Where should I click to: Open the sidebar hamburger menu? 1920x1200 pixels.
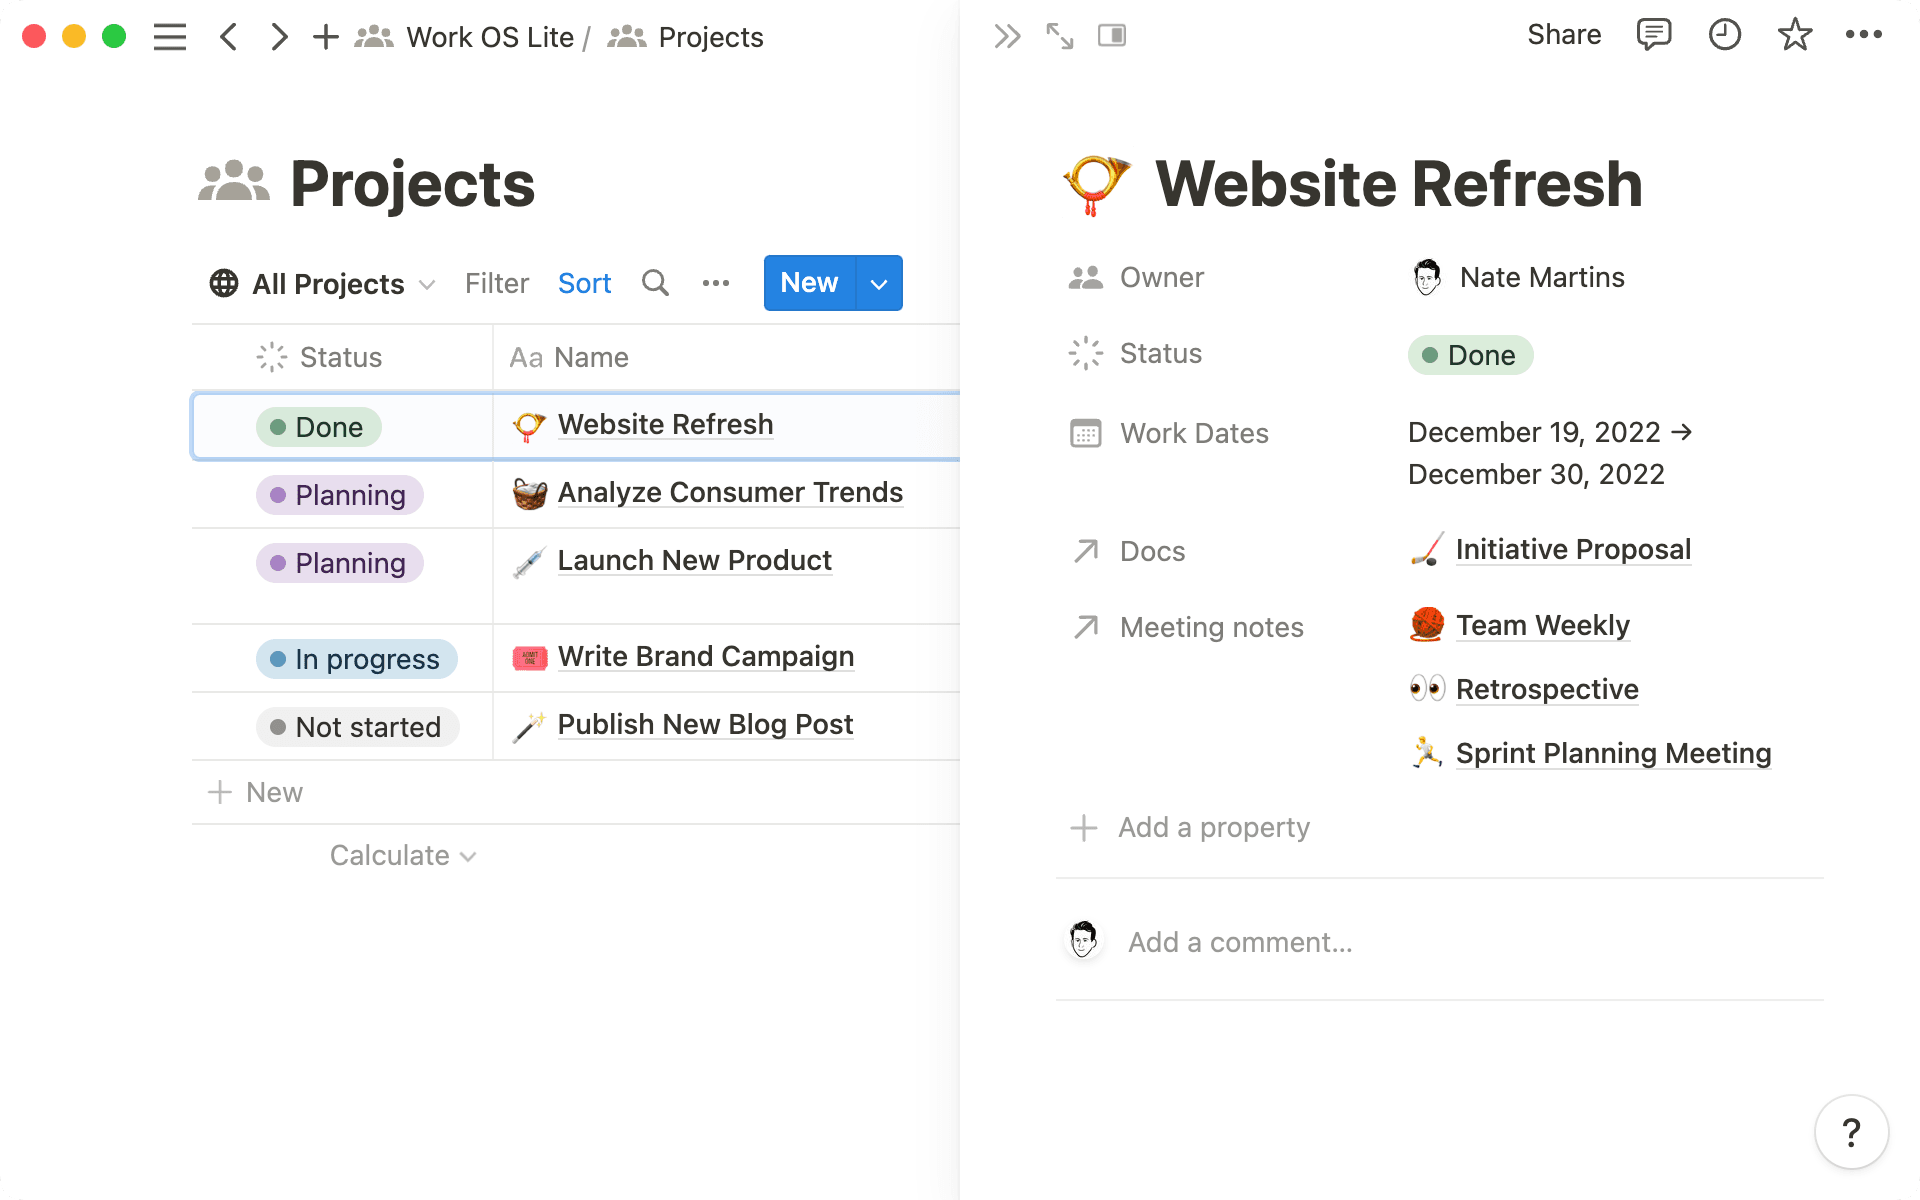tap(170, 37)
